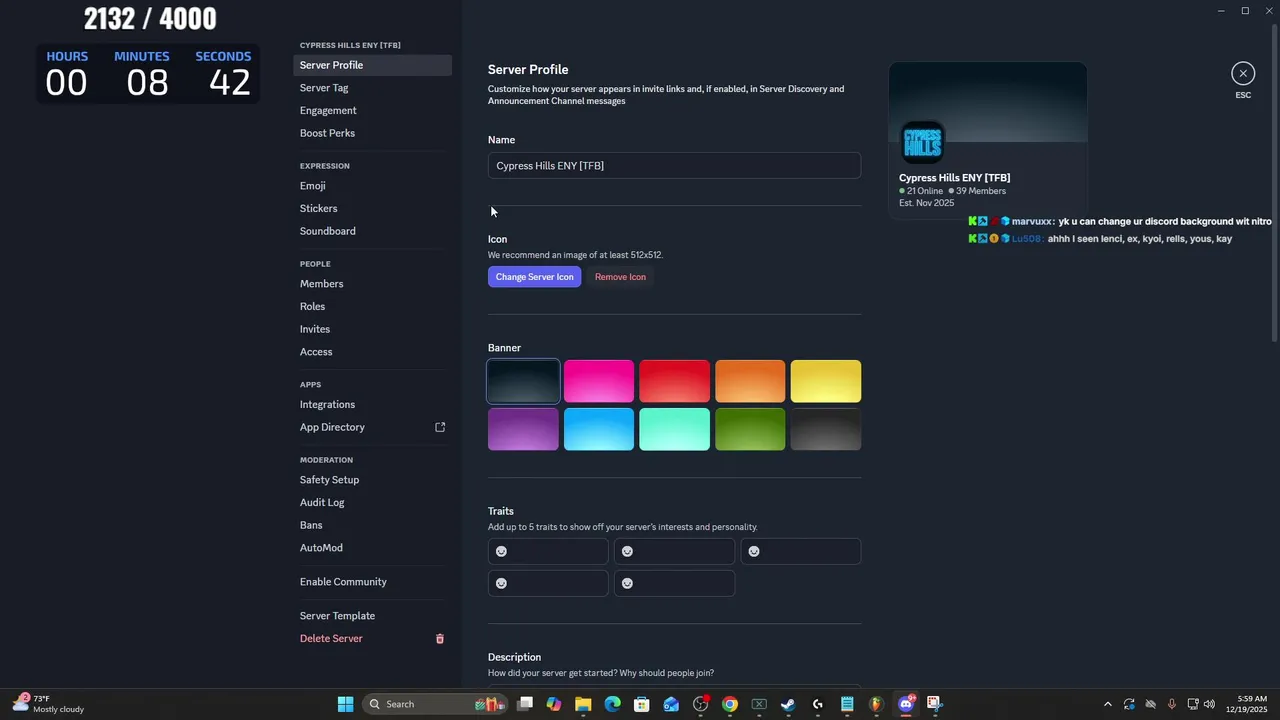Image resolution: width=1280 pixels, height=720 pixels.
Task: Select blue banner swatch
Action: pos(599,429)
